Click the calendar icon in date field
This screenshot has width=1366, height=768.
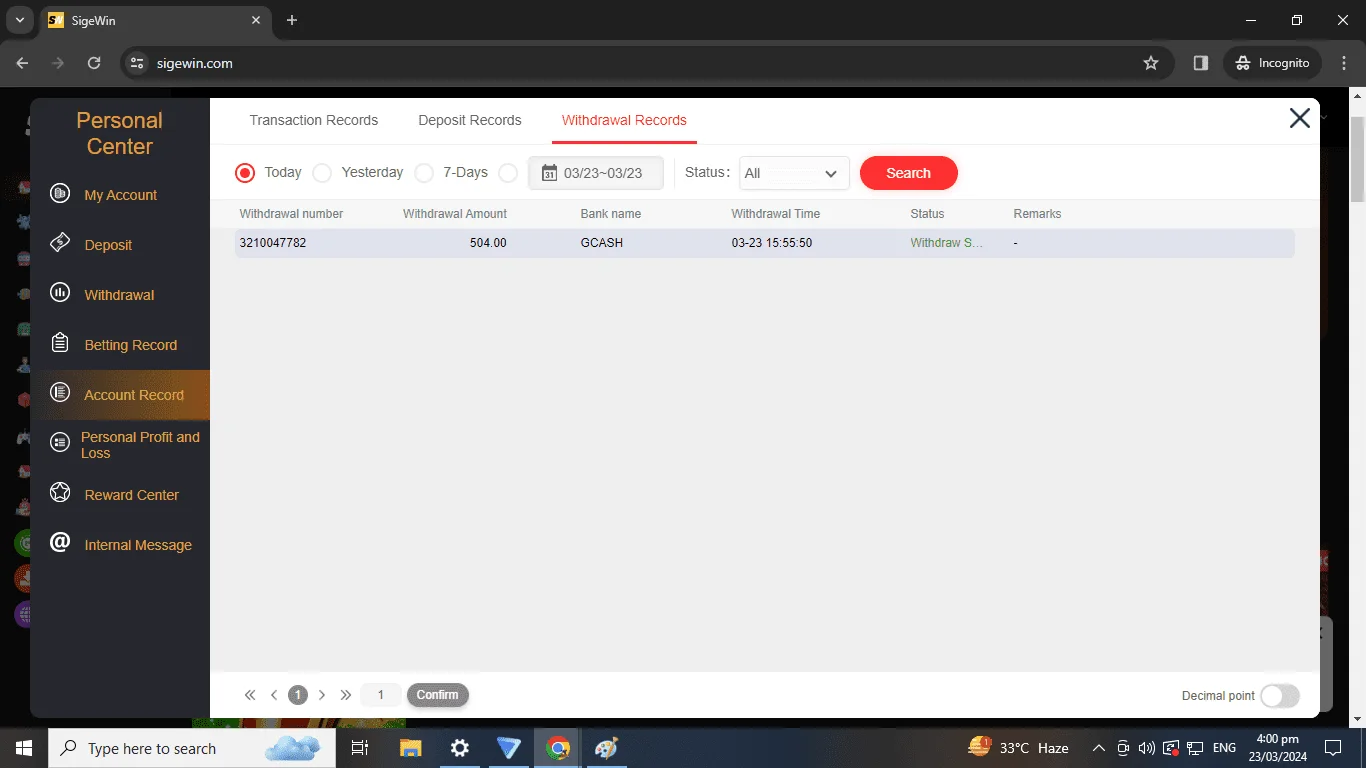pyautogui.click(x=549, y=173)
